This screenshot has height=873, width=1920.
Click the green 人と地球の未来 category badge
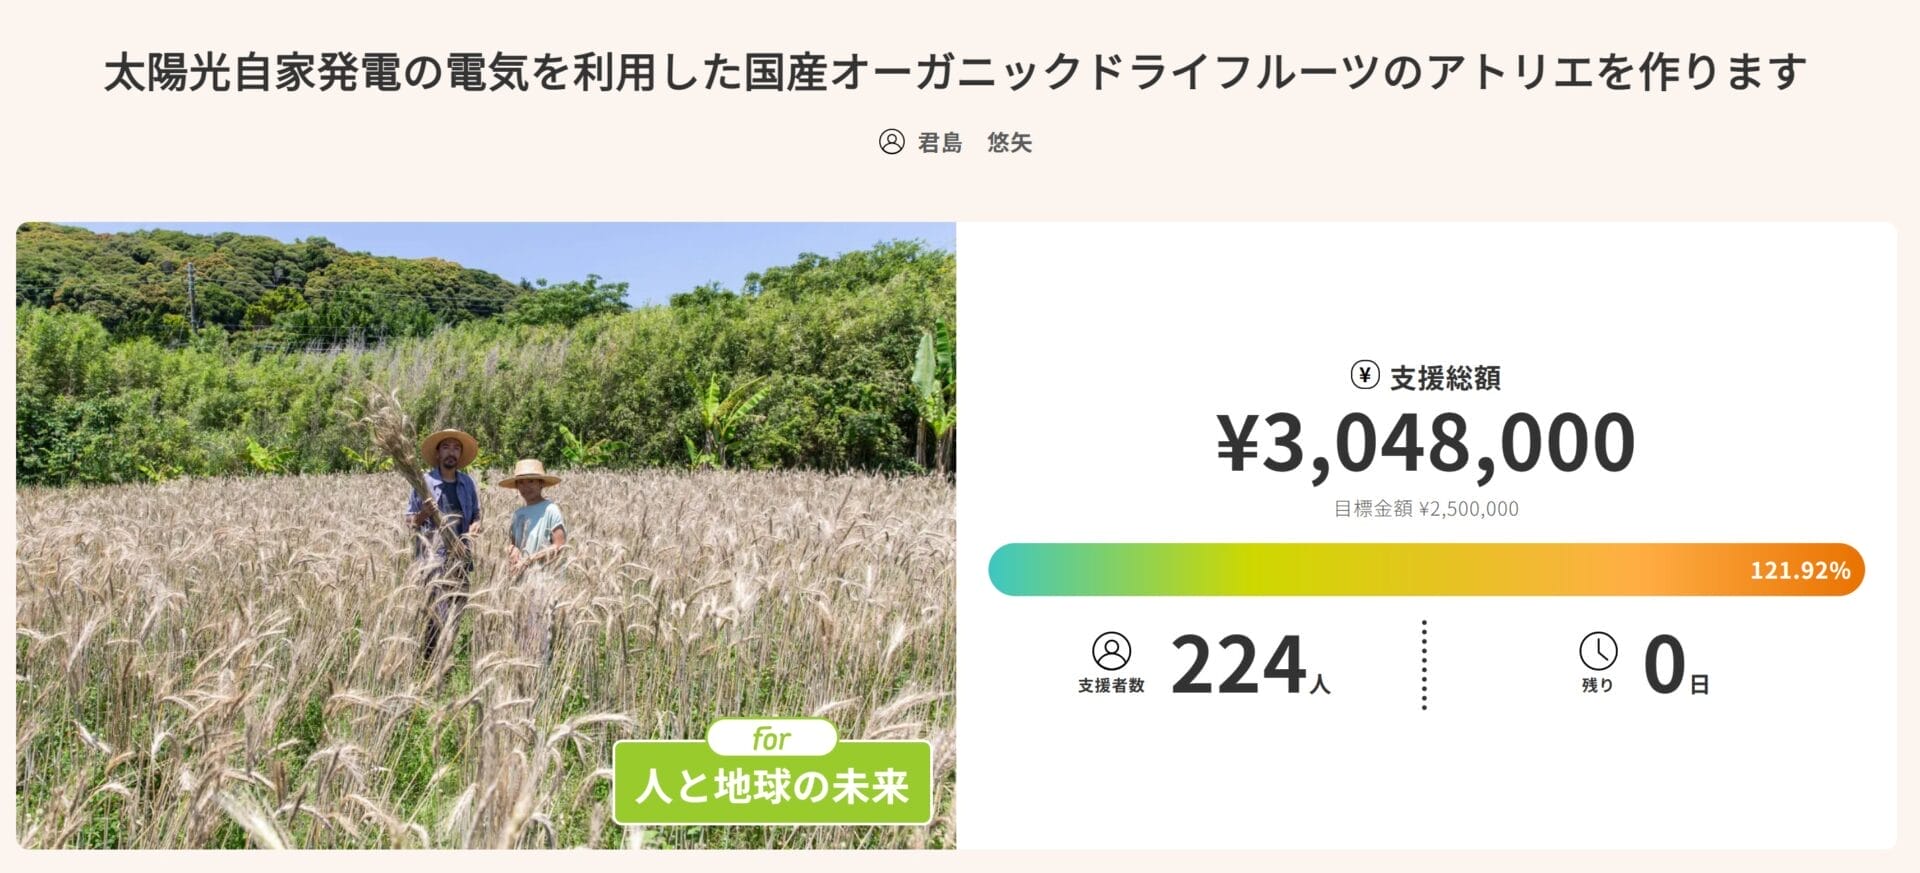tap(772, 786)
